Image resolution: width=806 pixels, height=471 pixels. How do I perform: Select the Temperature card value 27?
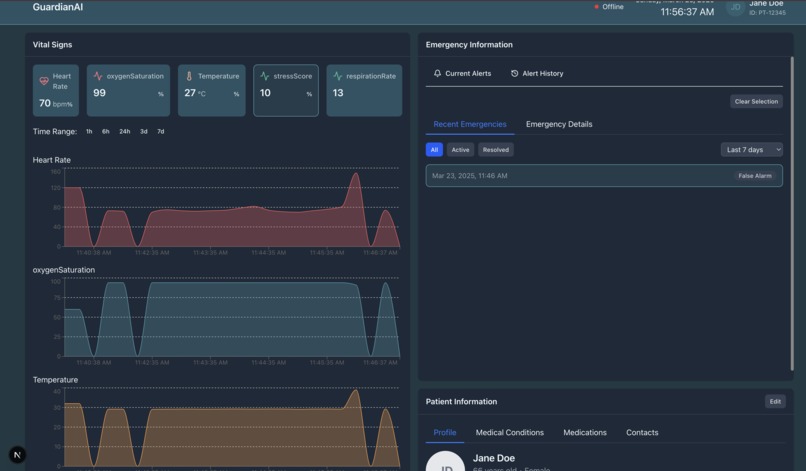pos(190,93)
